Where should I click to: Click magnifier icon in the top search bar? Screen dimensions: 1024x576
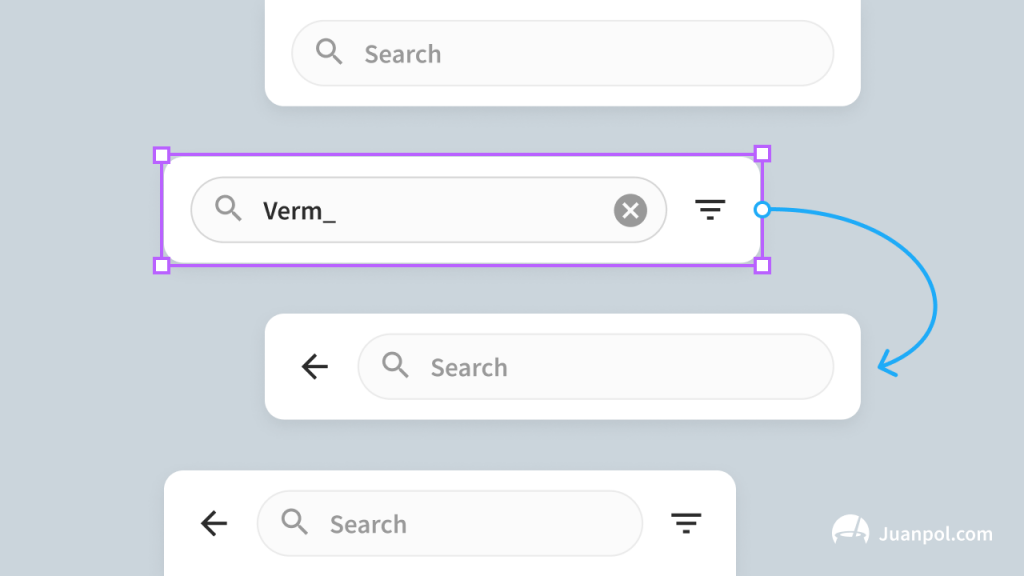(x=329, y=52)
